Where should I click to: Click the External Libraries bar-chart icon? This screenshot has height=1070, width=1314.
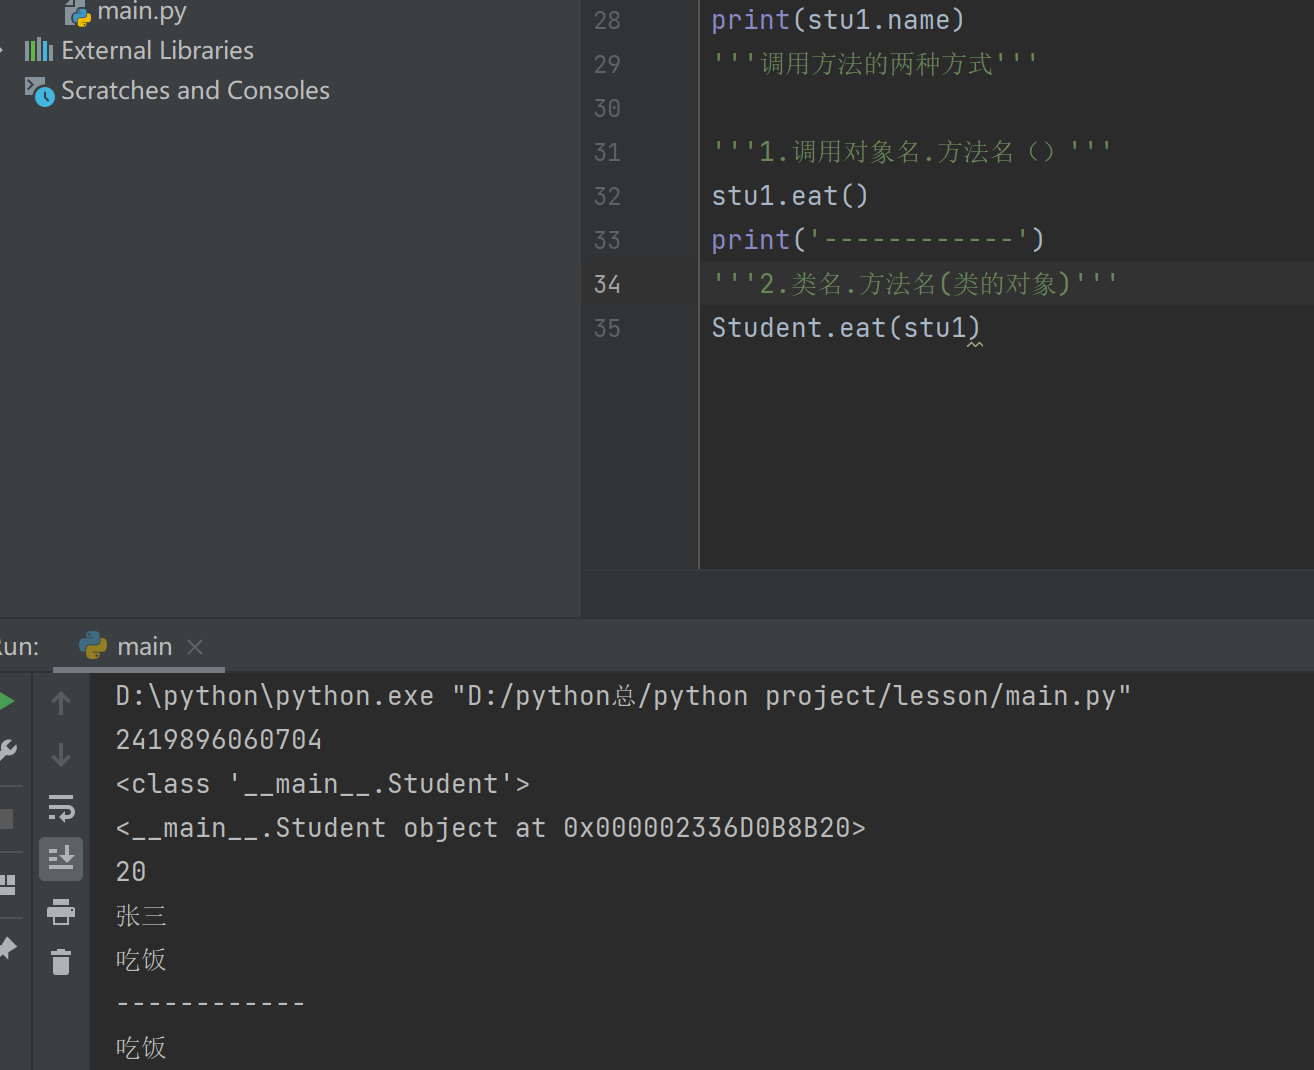point(39,50)
